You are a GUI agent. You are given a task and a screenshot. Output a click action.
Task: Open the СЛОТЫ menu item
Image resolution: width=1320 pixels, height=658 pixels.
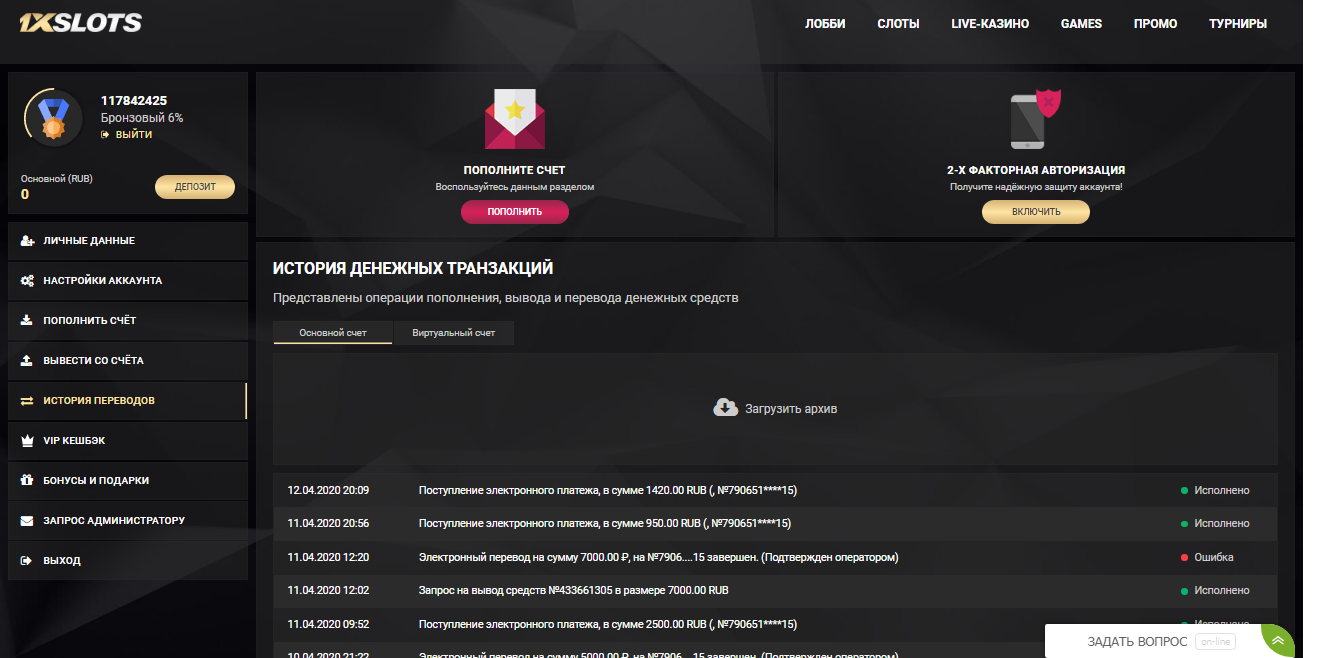898,23
